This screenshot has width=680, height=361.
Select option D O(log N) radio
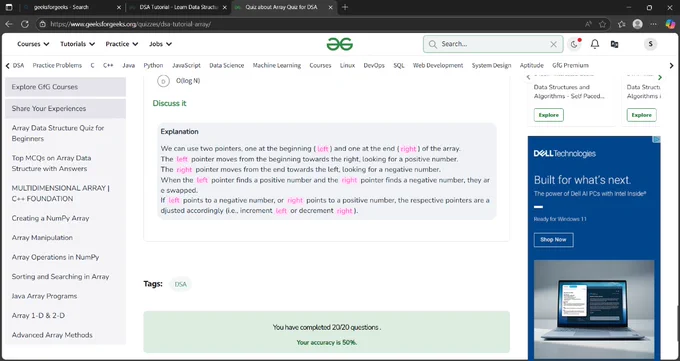[163, 81]
